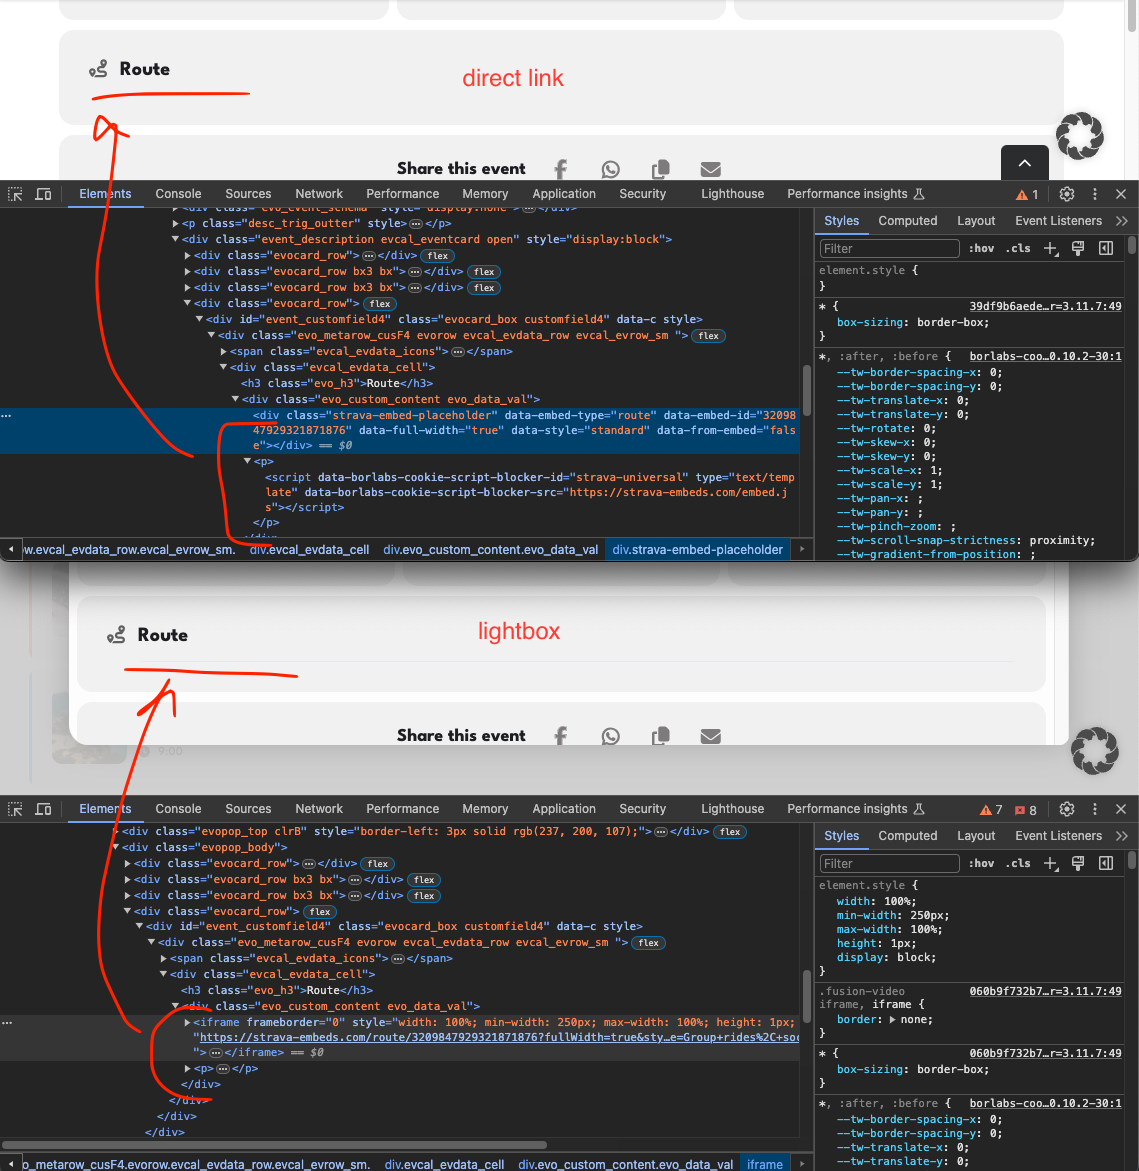This screenshot has height=1171, width=1139.
Task: Share this event via the email icon
Action: tap(710, 169)
